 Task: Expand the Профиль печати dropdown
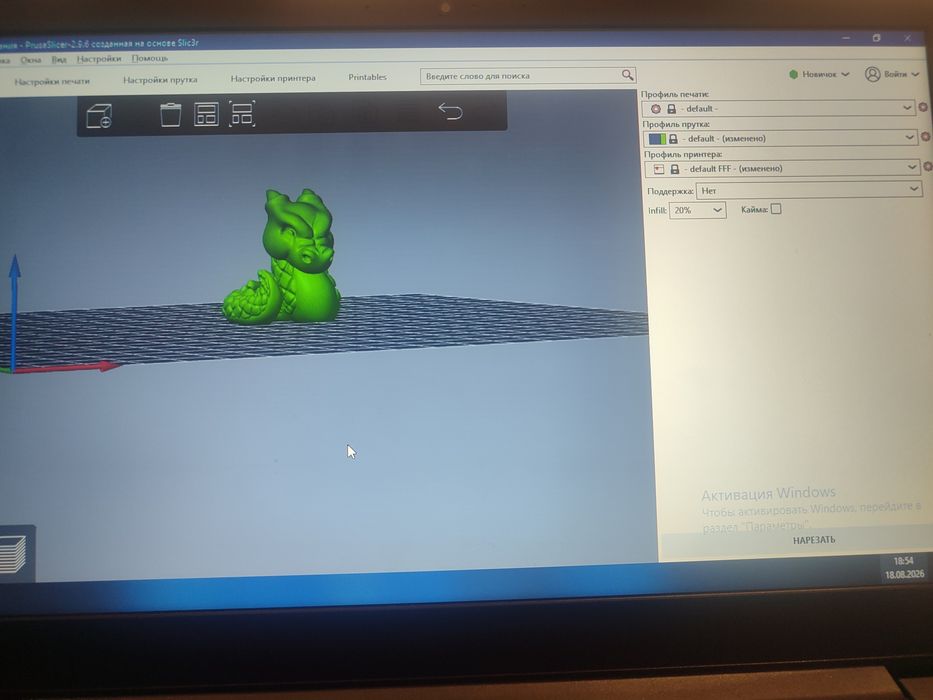907,108
